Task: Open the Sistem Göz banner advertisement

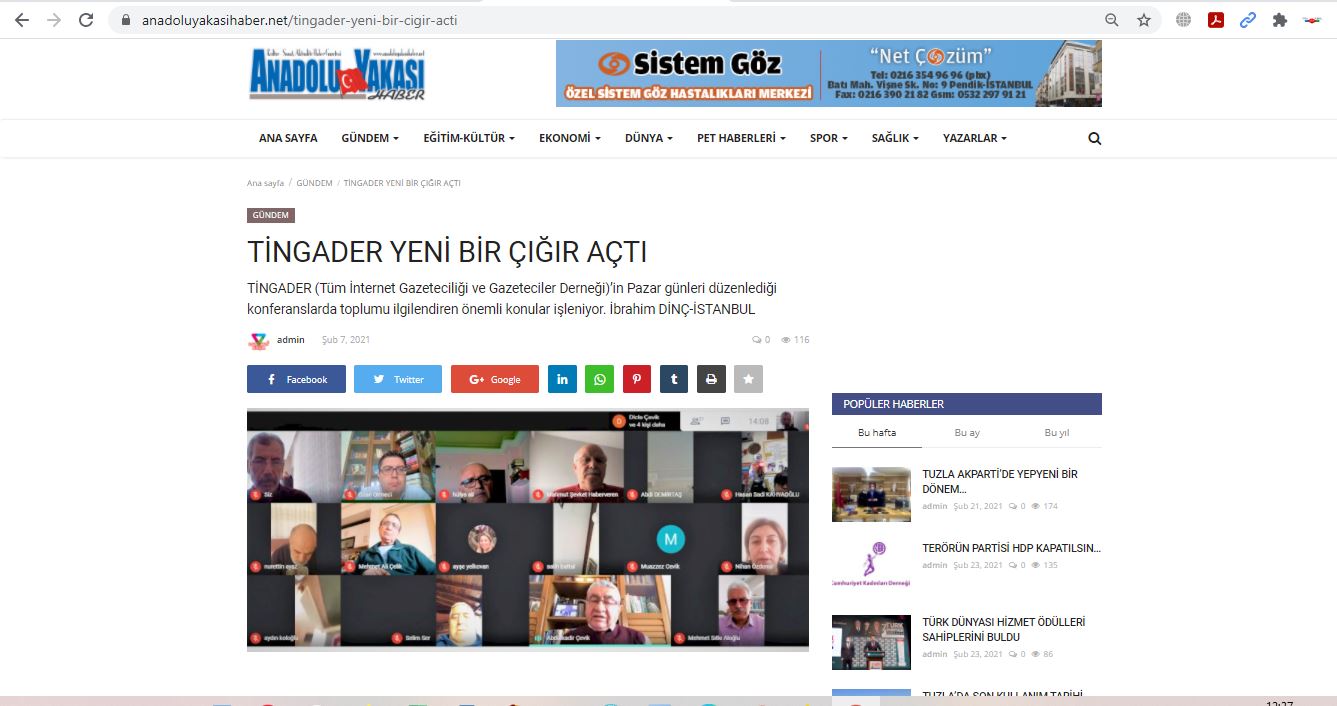Action: 828,73
